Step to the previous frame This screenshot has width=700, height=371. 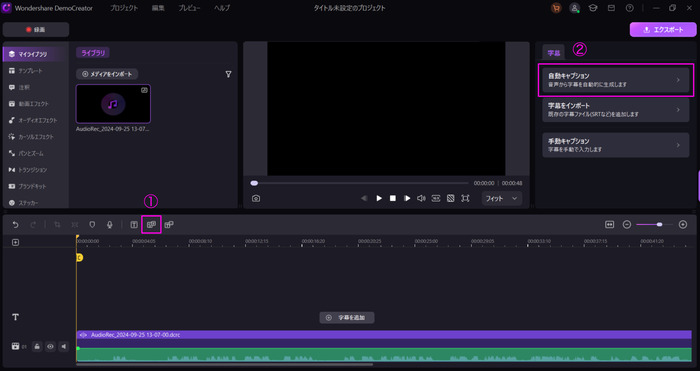pos(364,198)
